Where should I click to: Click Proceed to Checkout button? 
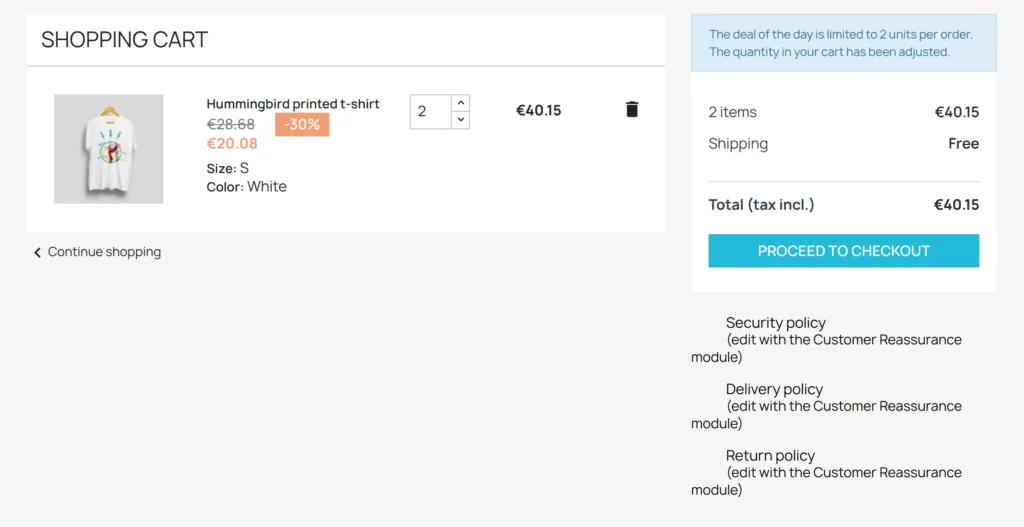843,251
